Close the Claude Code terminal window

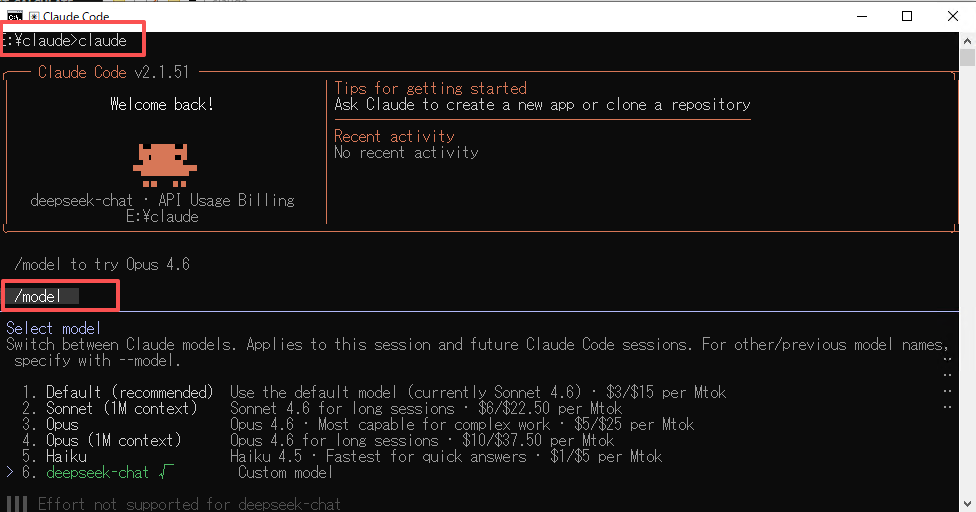click(954, 16)
